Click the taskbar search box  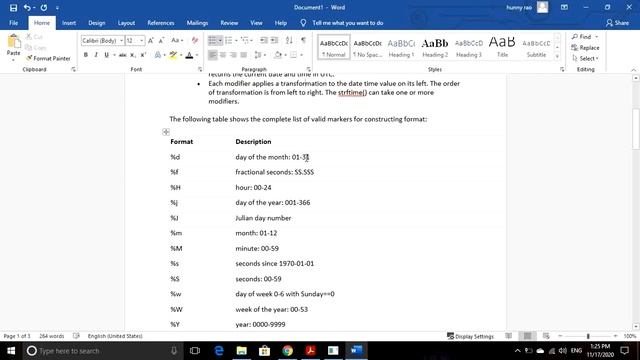102,351
